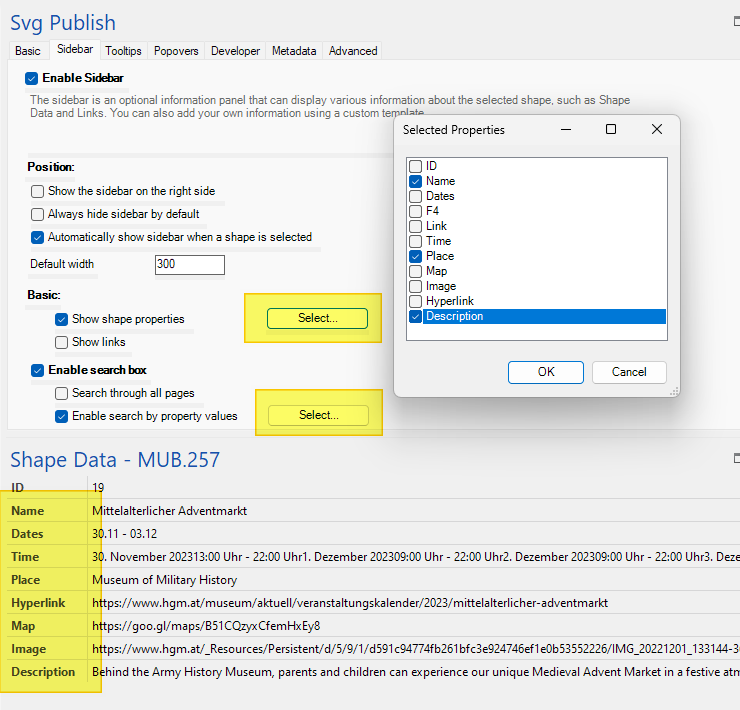Select the Name row label in Shape Data
This screenshot has width=740, height=710.
[27, 511]
